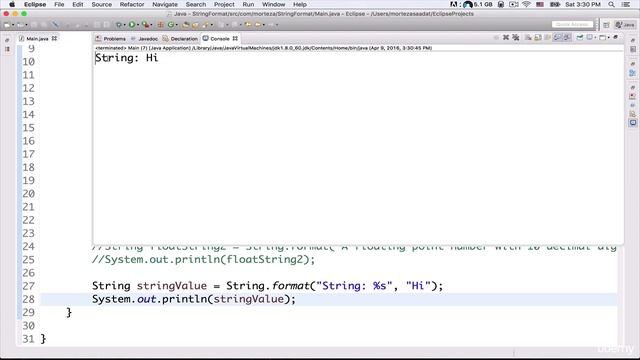Click the Open Perspective icon
The width and height of the screenshot is (640, 360).
point(606,25)
